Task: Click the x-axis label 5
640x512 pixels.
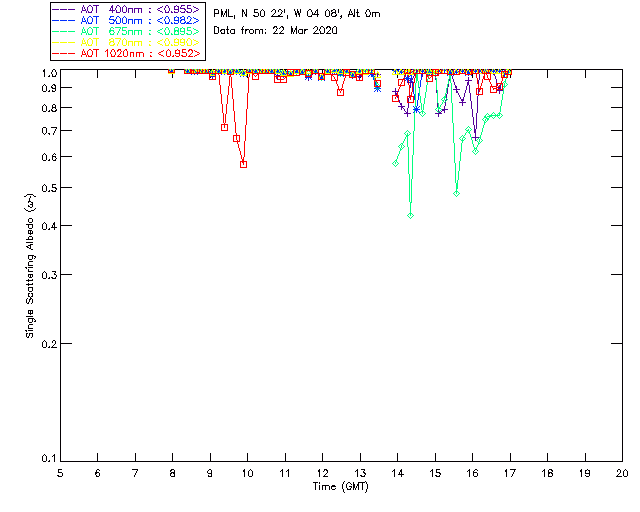Action: [60, 473]
